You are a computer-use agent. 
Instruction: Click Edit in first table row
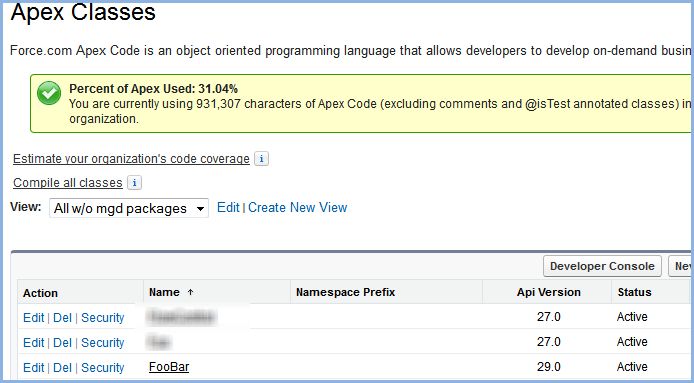pos(34,318)
